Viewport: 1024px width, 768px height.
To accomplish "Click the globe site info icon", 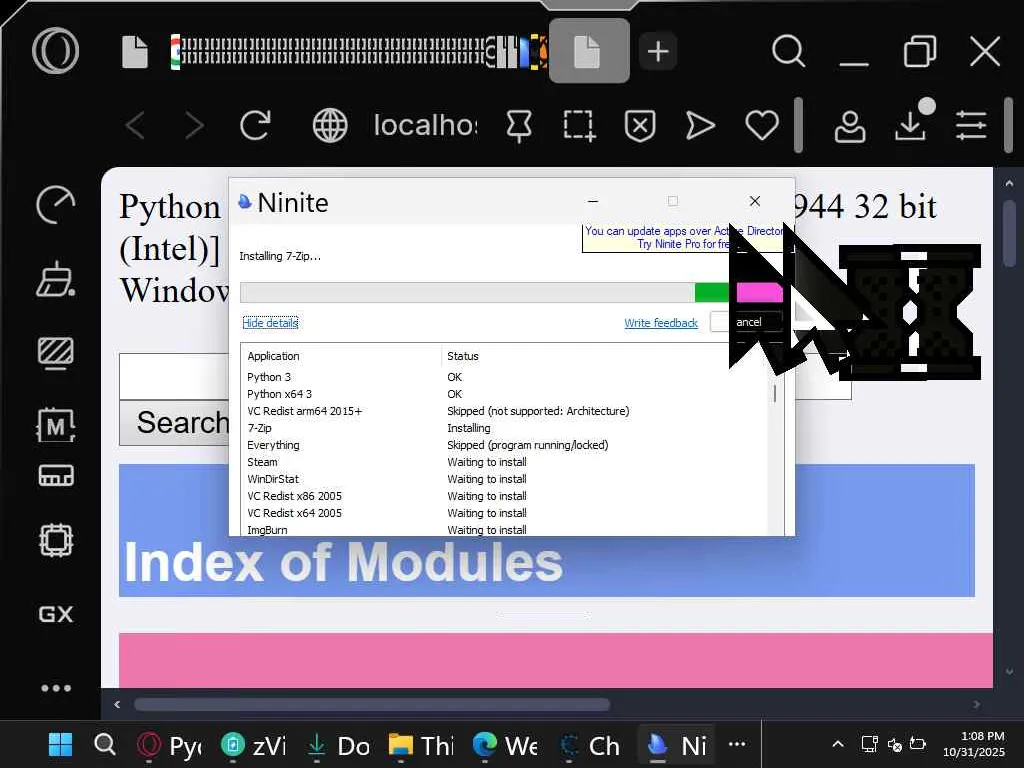I will (x=330, y=125).
